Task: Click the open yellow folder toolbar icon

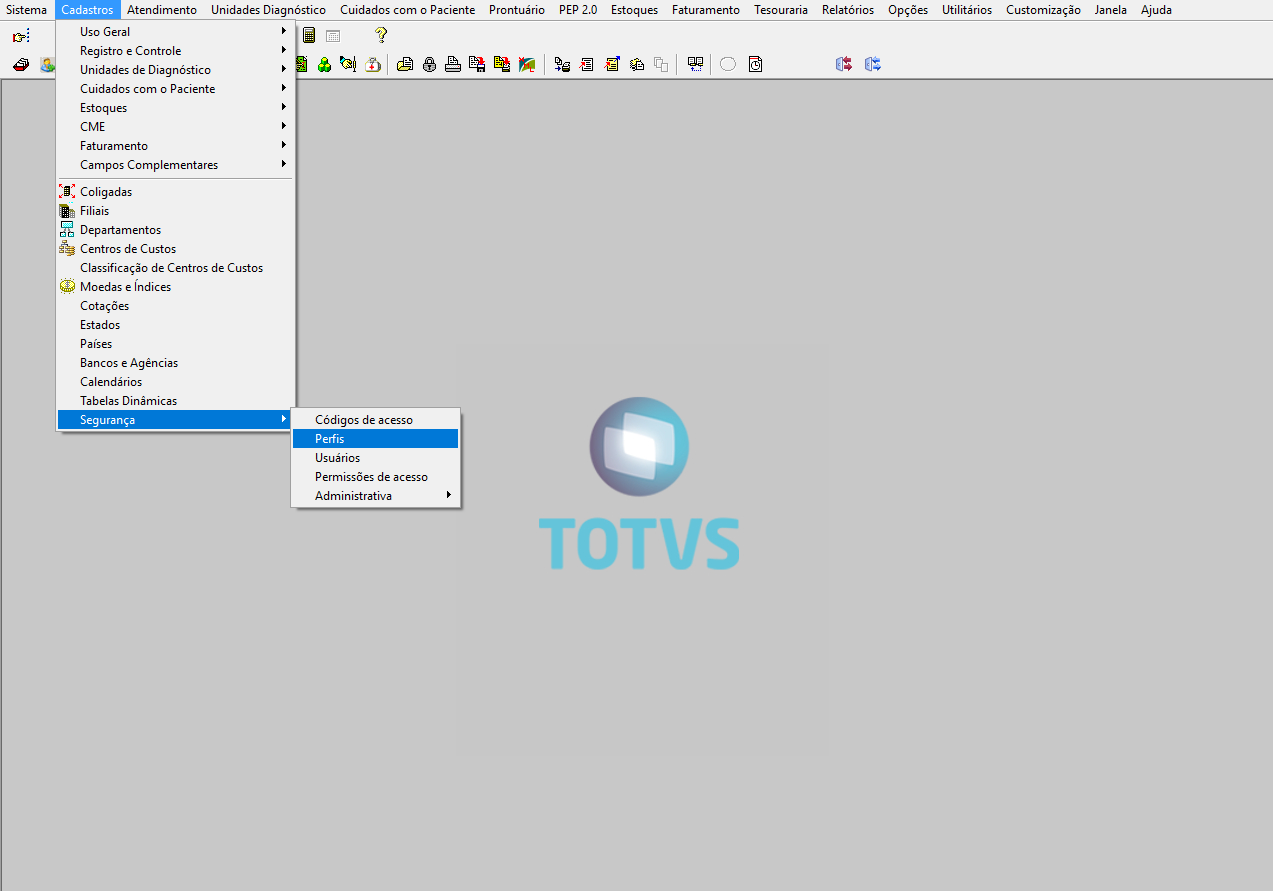Action: pyautogui.click(x=405, y=64)
